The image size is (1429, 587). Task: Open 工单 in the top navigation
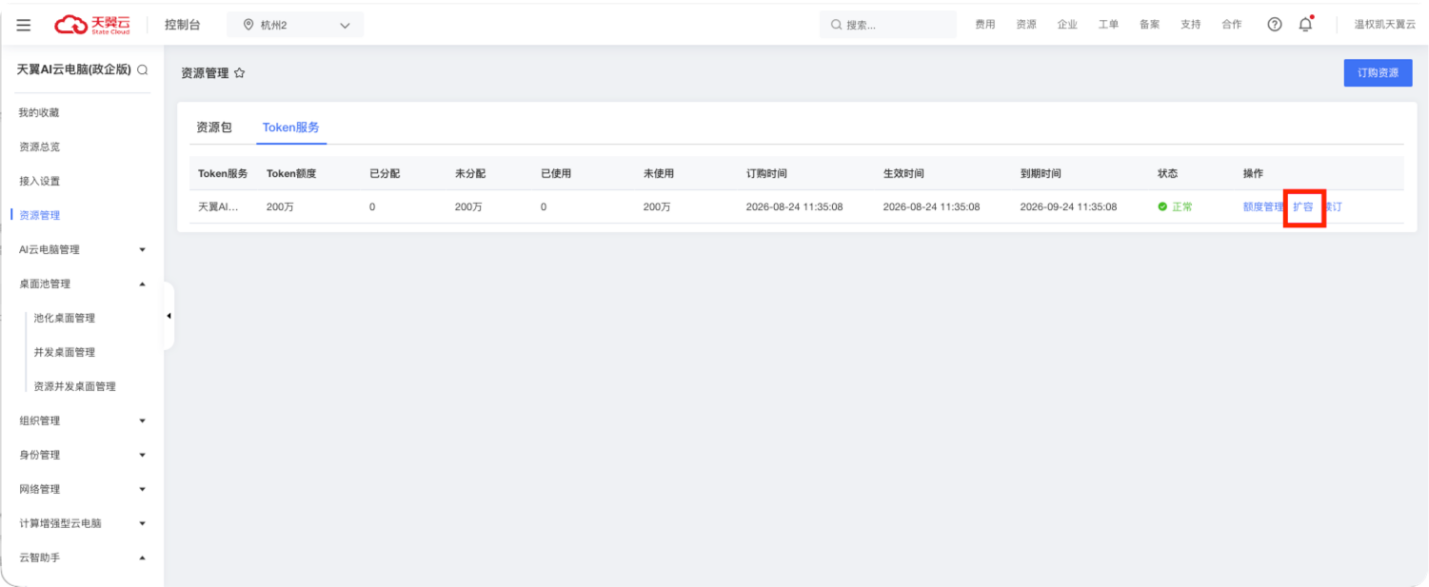pyautogui.click(x=1108, y=25)
